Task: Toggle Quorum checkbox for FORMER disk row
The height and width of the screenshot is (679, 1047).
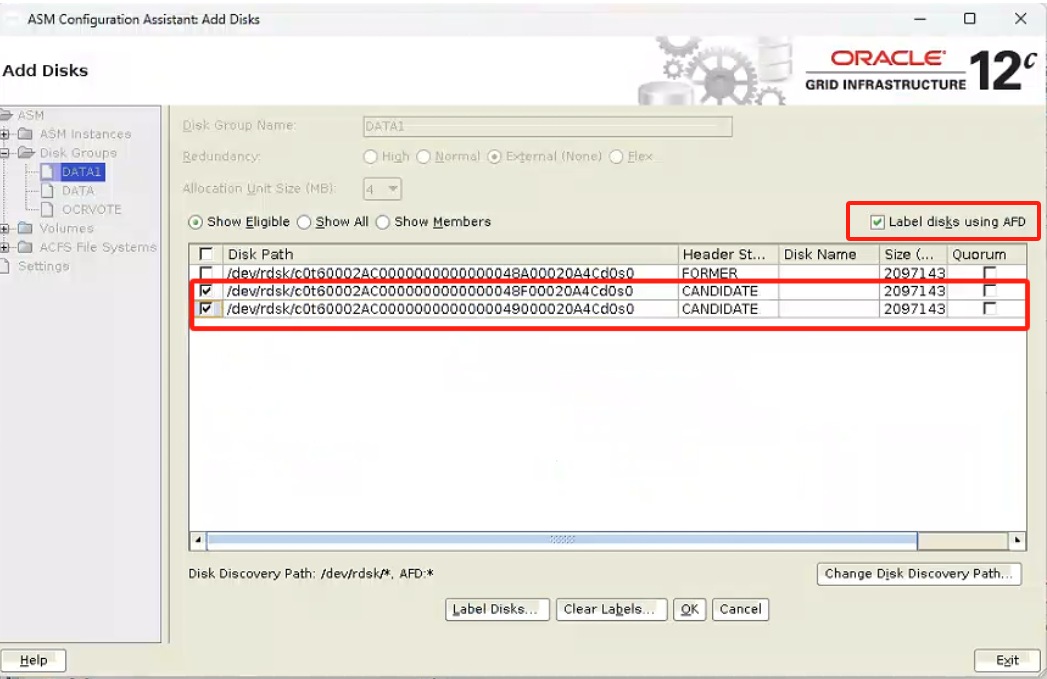Action: click(990, 272)
